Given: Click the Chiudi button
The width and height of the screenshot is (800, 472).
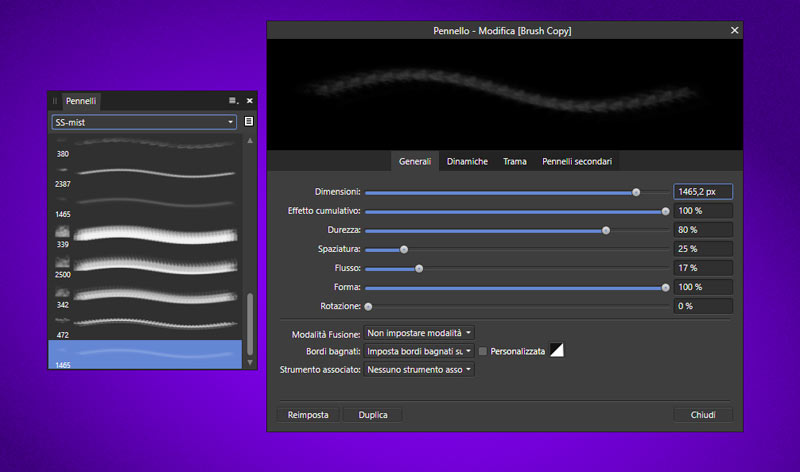Looking at the screenshot, I should (703, 415).
